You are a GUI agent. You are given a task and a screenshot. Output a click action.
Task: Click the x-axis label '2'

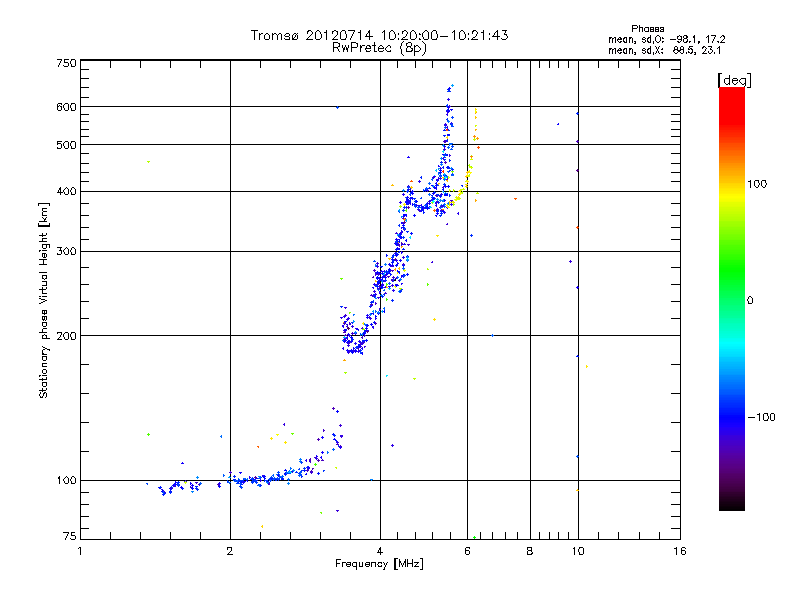tap(230, 551)
